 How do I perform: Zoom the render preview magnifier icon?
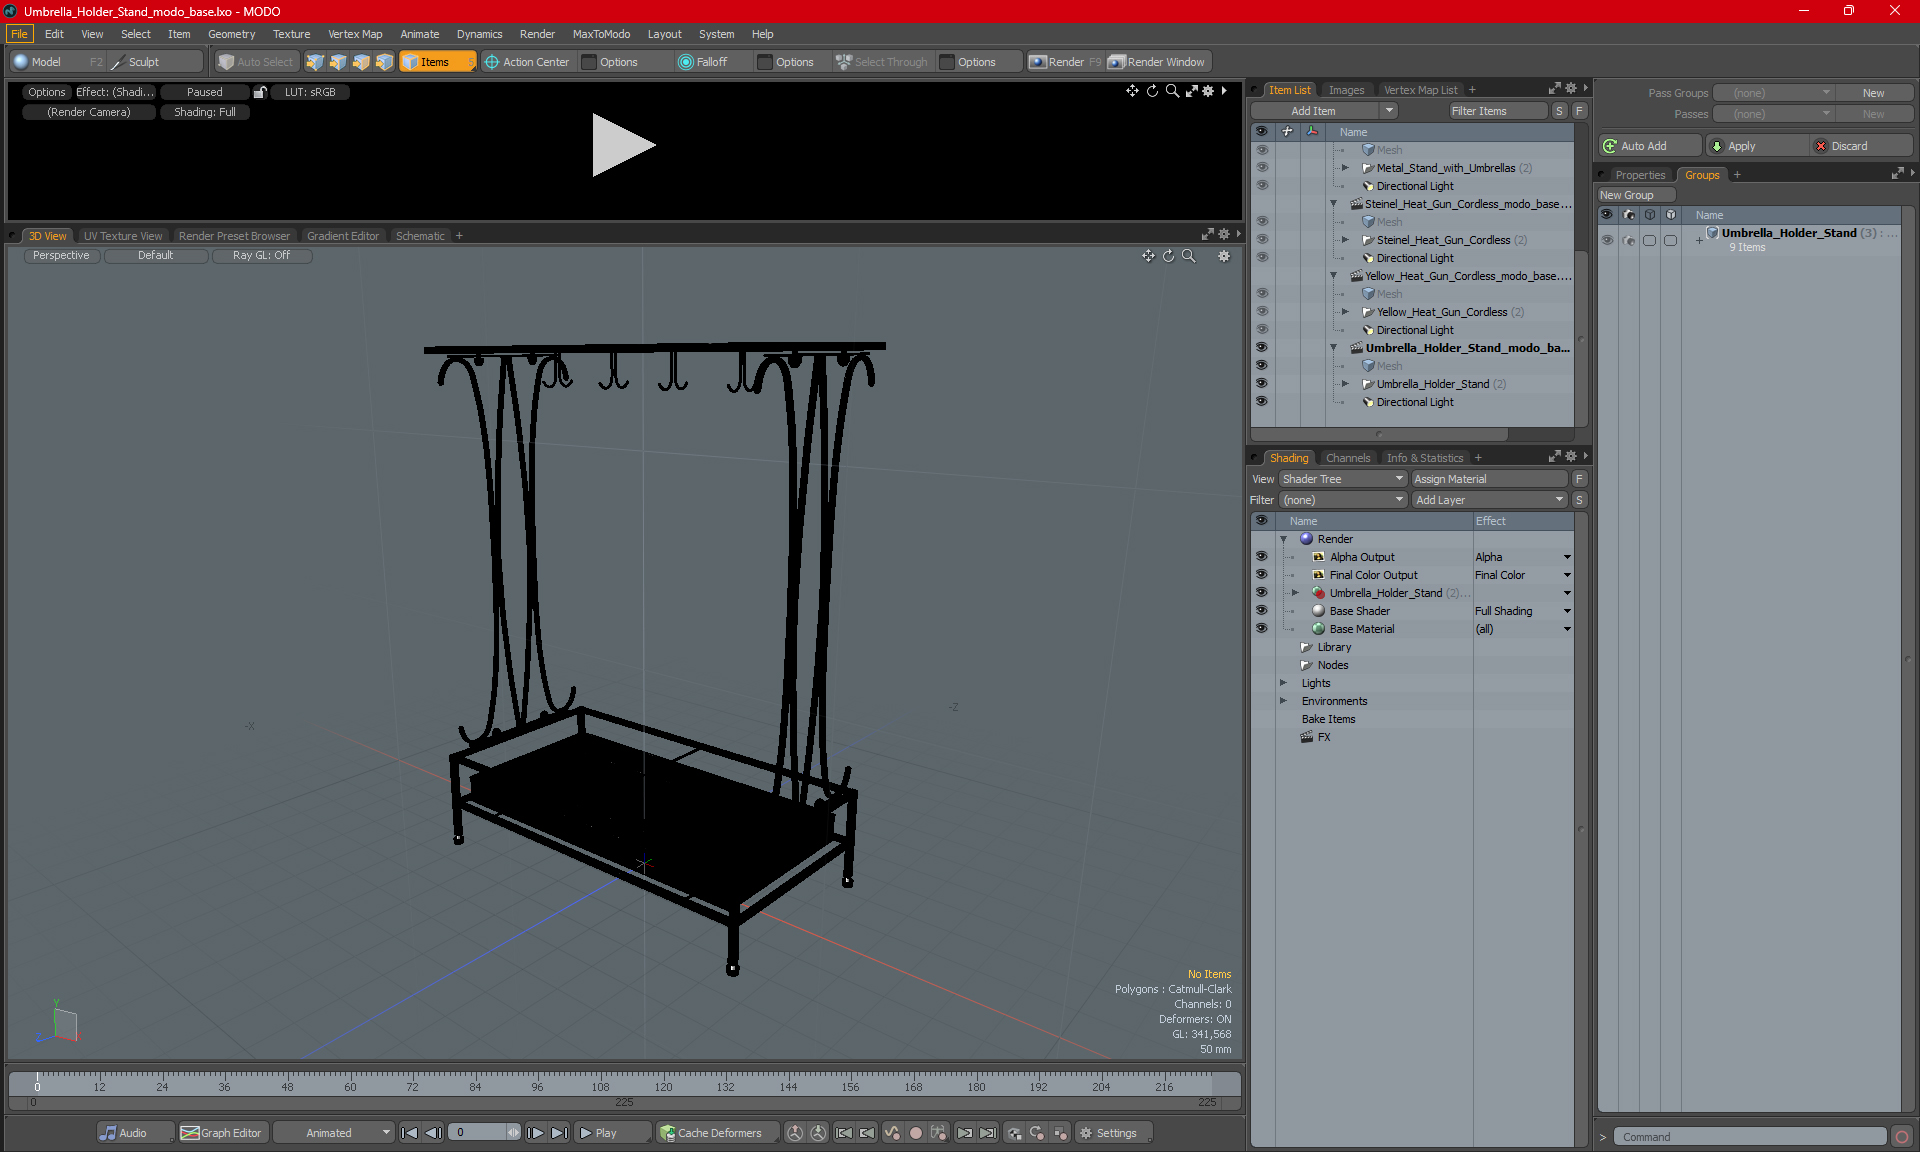[1172, 91]
